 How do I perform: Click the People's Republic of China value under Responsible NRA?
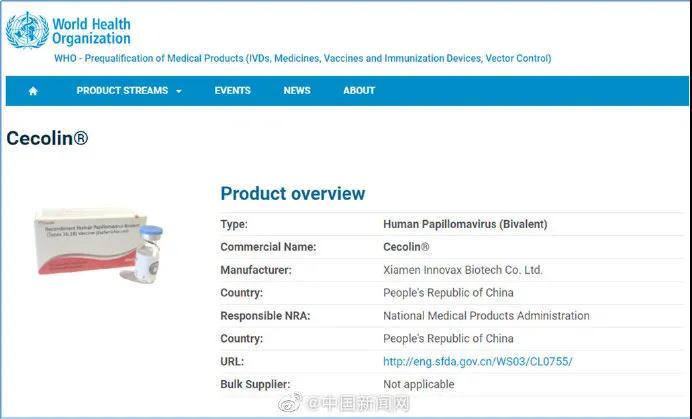click(448, 339)
